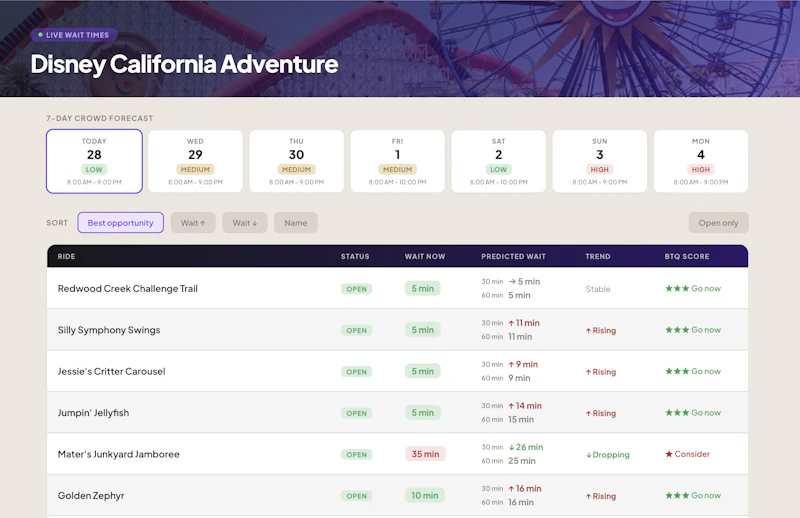Open Redwood Creek Challenge Trail ride
Image resolution: width=800 pixels, height=518 pixels.
click(128, 288)
